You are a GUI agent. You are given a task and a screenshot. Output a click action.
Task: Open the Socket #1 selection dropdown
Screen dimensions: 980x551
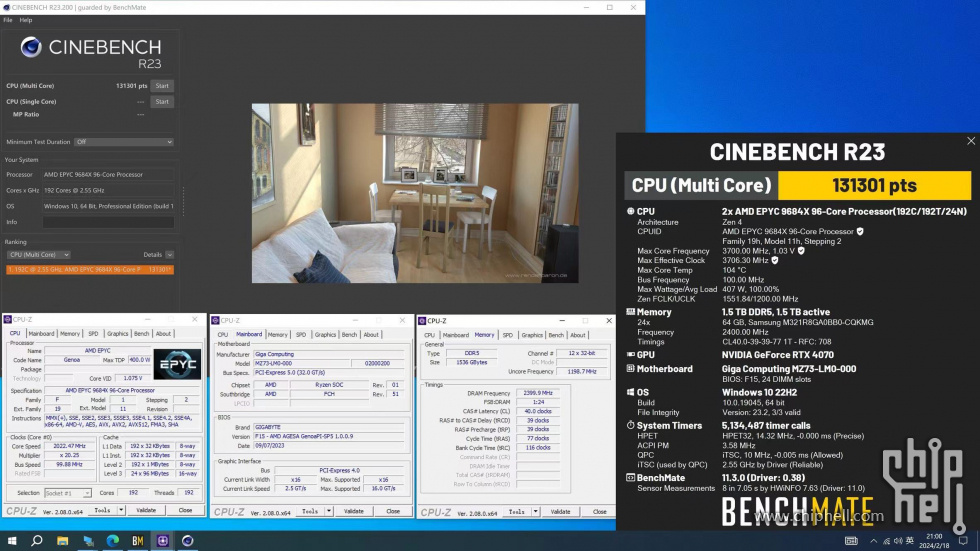tap(68, 493)
